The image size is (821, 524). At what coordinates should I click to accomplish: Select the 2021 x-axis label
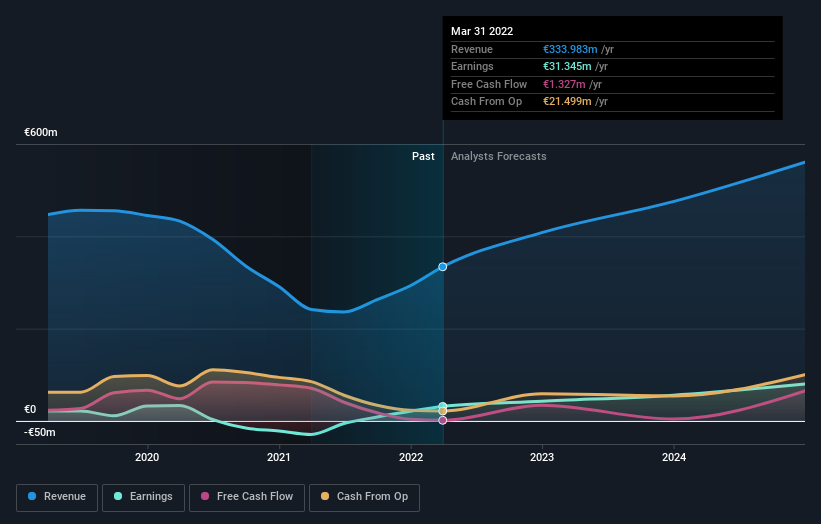[279, 457]
